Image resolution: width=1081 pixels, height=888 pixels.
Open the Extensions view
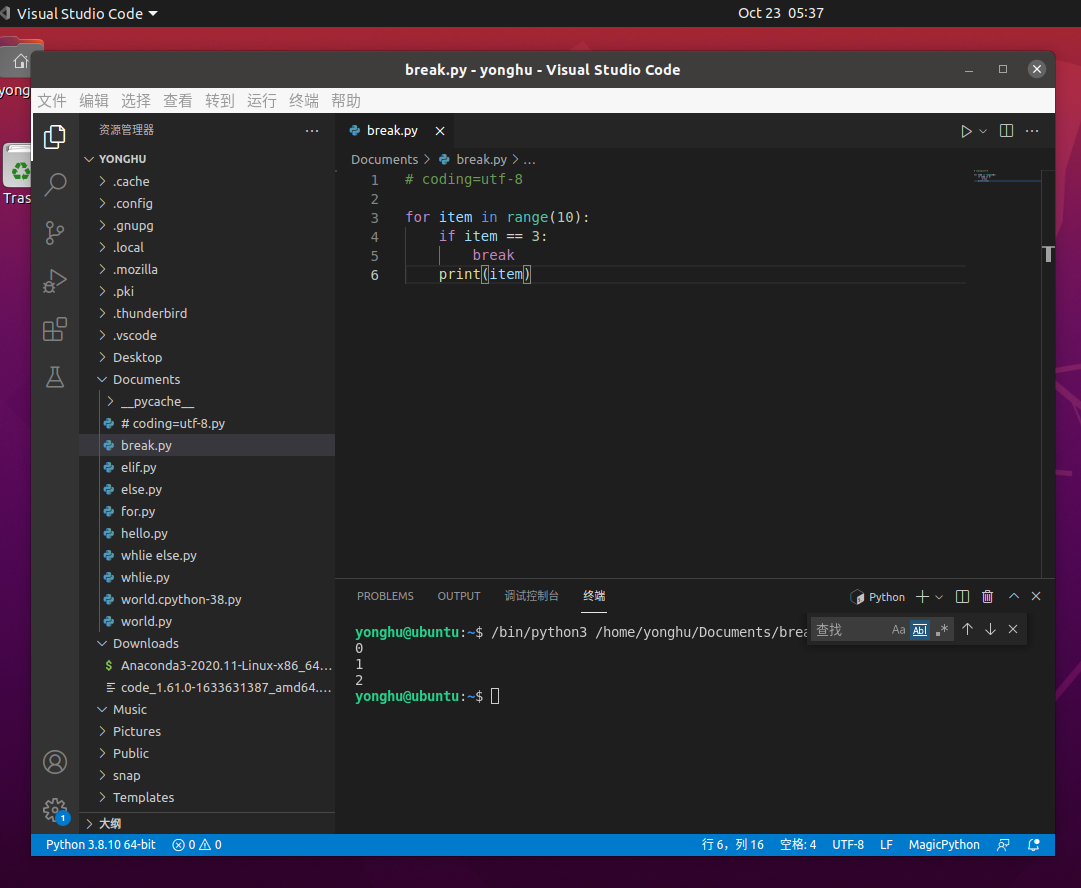click(x=54, y=330)
